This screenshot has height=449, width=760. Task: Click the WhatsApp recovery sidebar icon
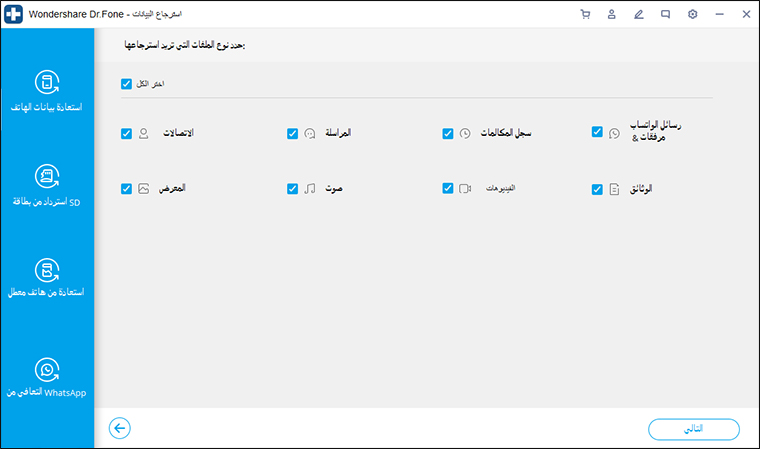click(x=47, y=370)
